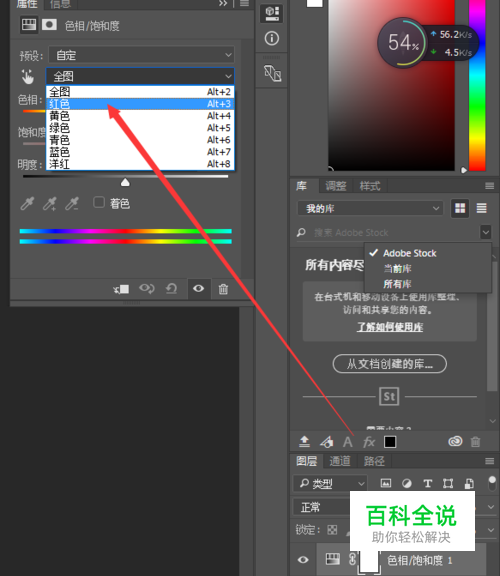This screenshot has width=500, height=576.
Task: Switch library to list view
Action: pyautogui.click(x=482, y=208)
